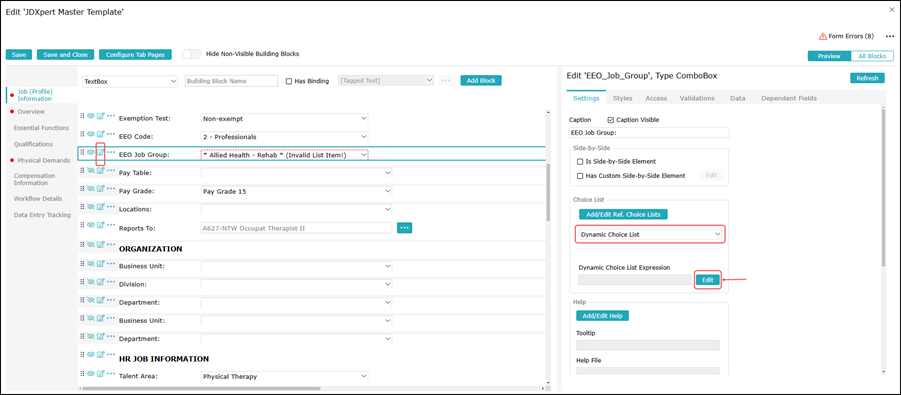This screenshot has width=901, height=395.
Task: Open more options dots for Locations row
Action: [x=111, y=207]
